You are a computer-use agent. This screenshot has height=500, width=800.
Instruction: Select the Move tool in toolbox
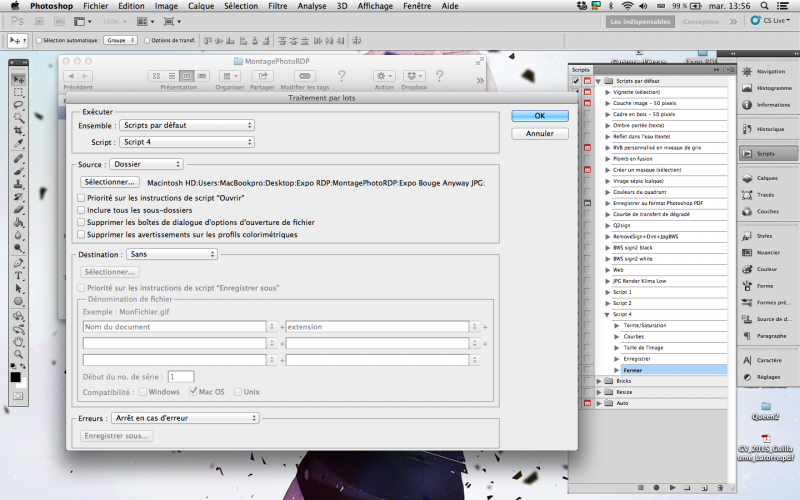tap(18, 80)
